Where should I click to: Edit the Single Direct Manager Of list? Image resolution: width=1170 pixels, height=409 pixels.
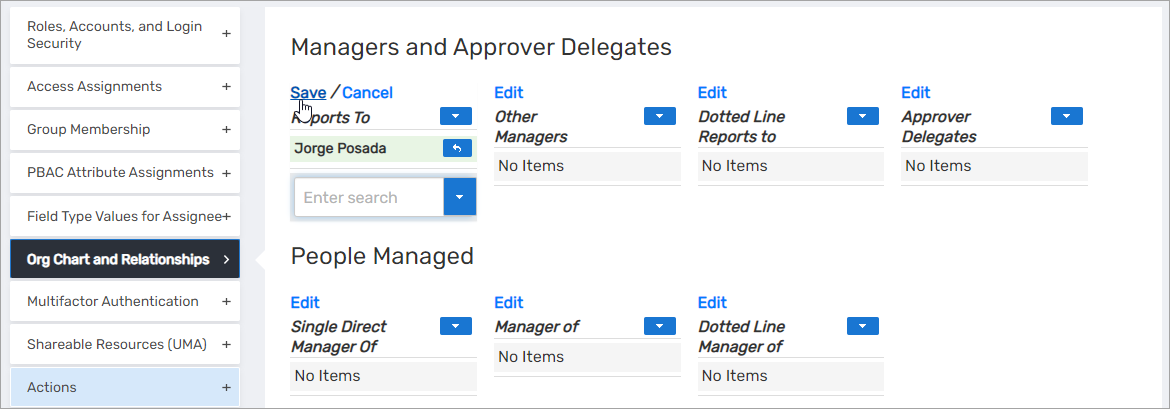305,303
